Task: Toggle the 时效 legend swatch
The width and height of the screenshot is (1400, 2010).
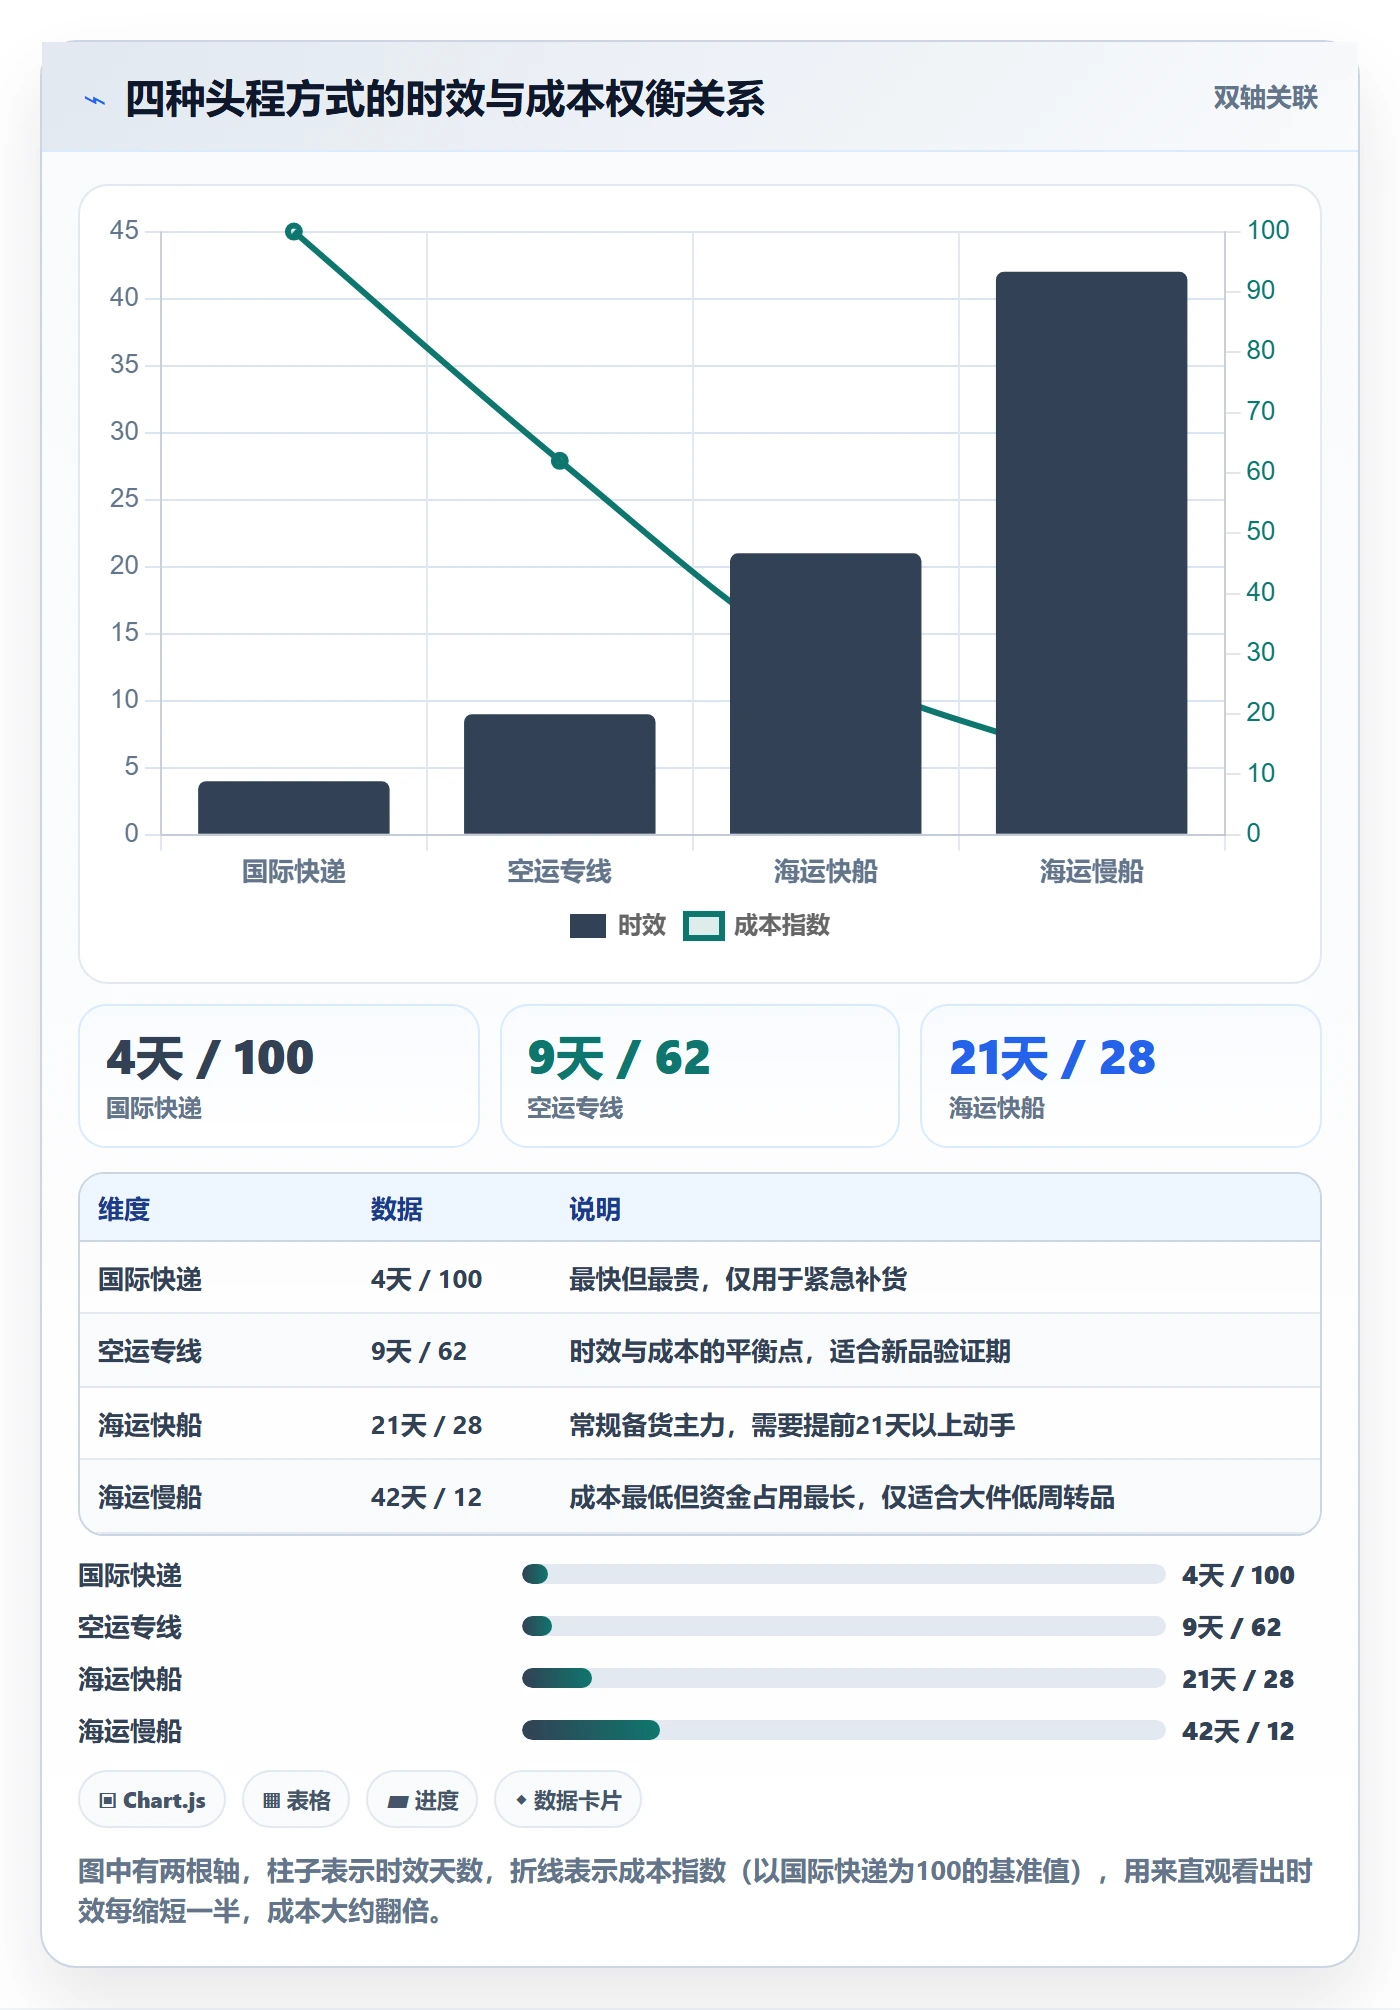Action: click(x=588, y=926)
